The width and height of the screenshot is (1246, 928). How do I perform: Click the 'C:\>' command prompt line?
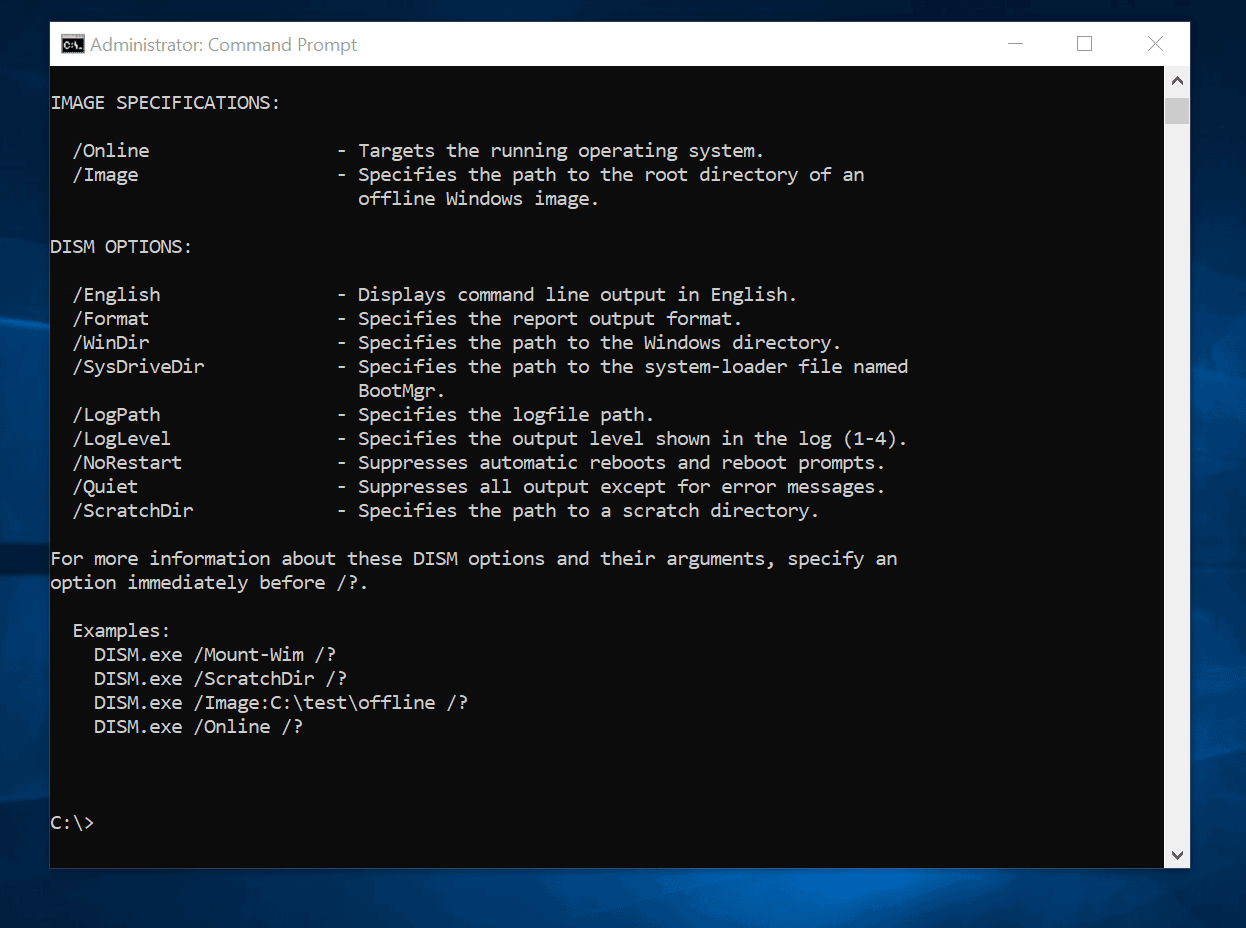pyautogui.click(x=73, y=823)
